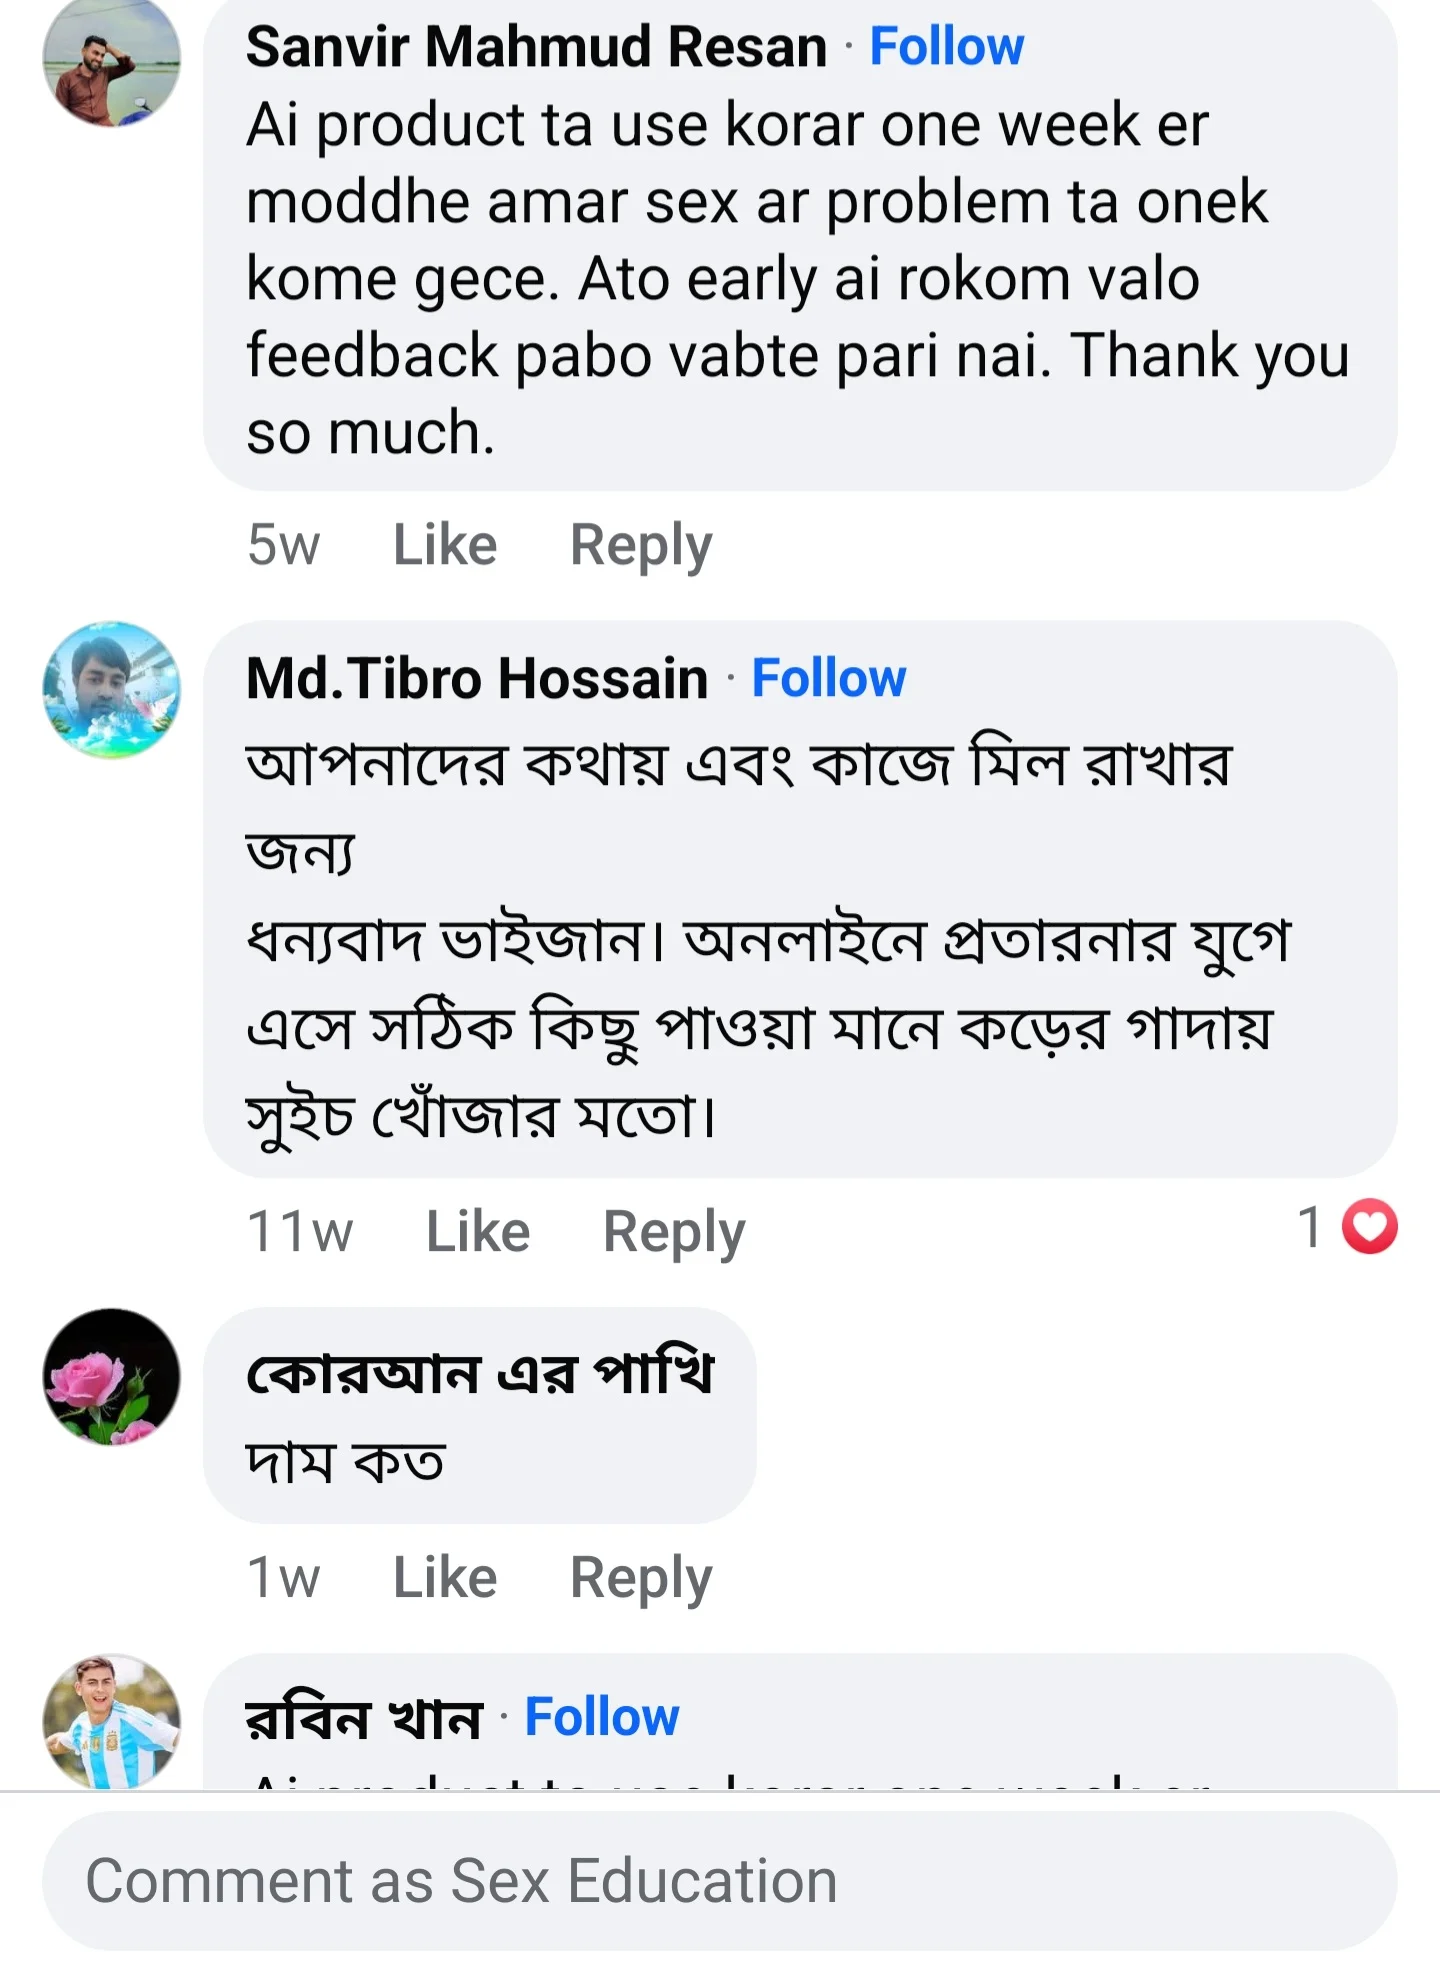Reply to Sanvir Mahmud Resan's comment

coord(644,543)
